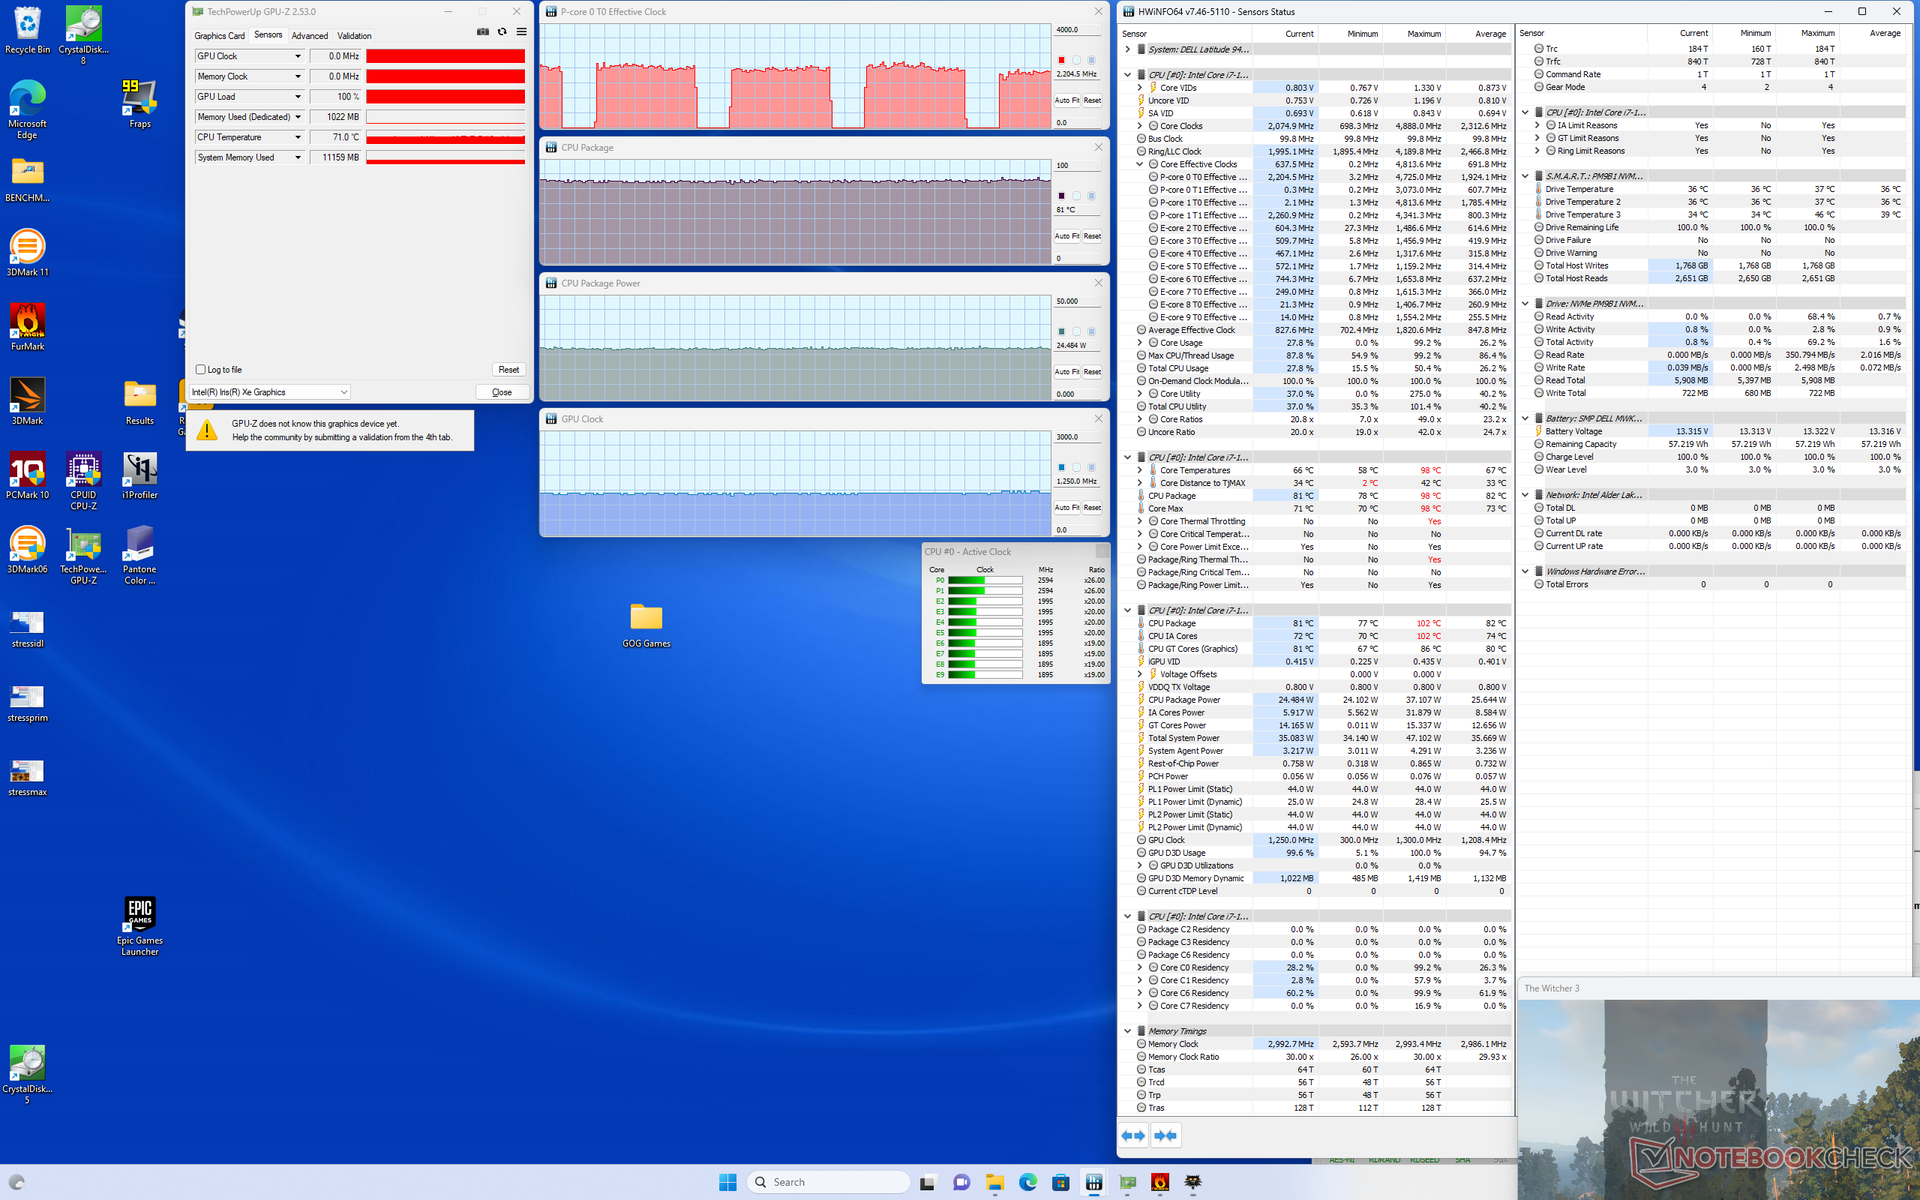Click HWiNFO expand columns arrows button
The height and width of the screenshot is (1200, 1920).
[1133, 1135]
